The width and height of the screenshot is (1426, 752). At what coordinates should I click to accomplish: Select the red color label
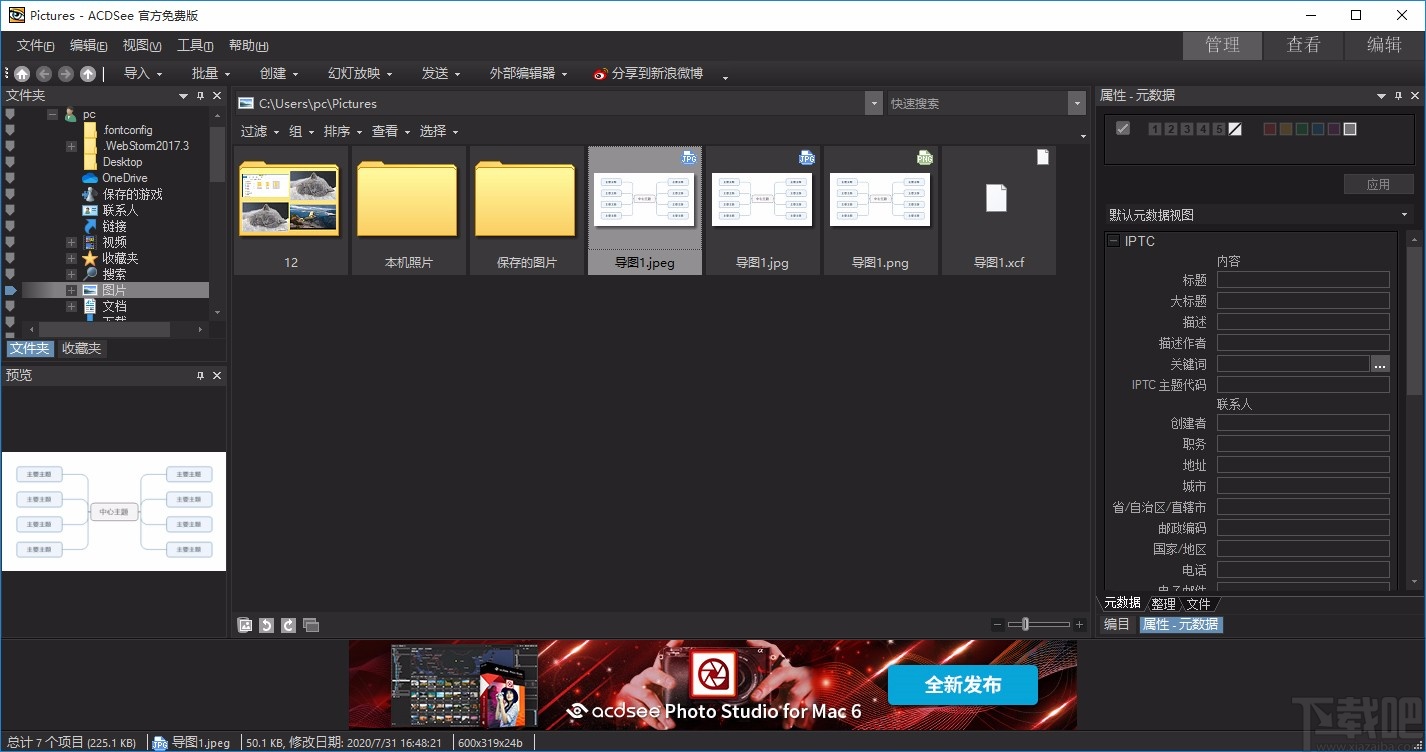(1270, 129)
